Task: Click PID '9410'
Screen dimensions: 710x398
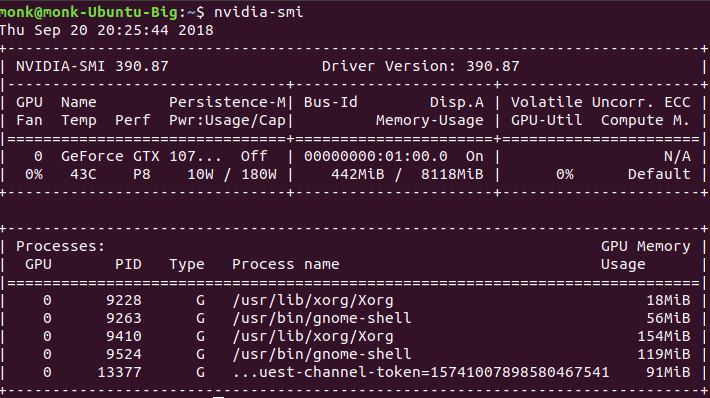Action: (124, 336)
